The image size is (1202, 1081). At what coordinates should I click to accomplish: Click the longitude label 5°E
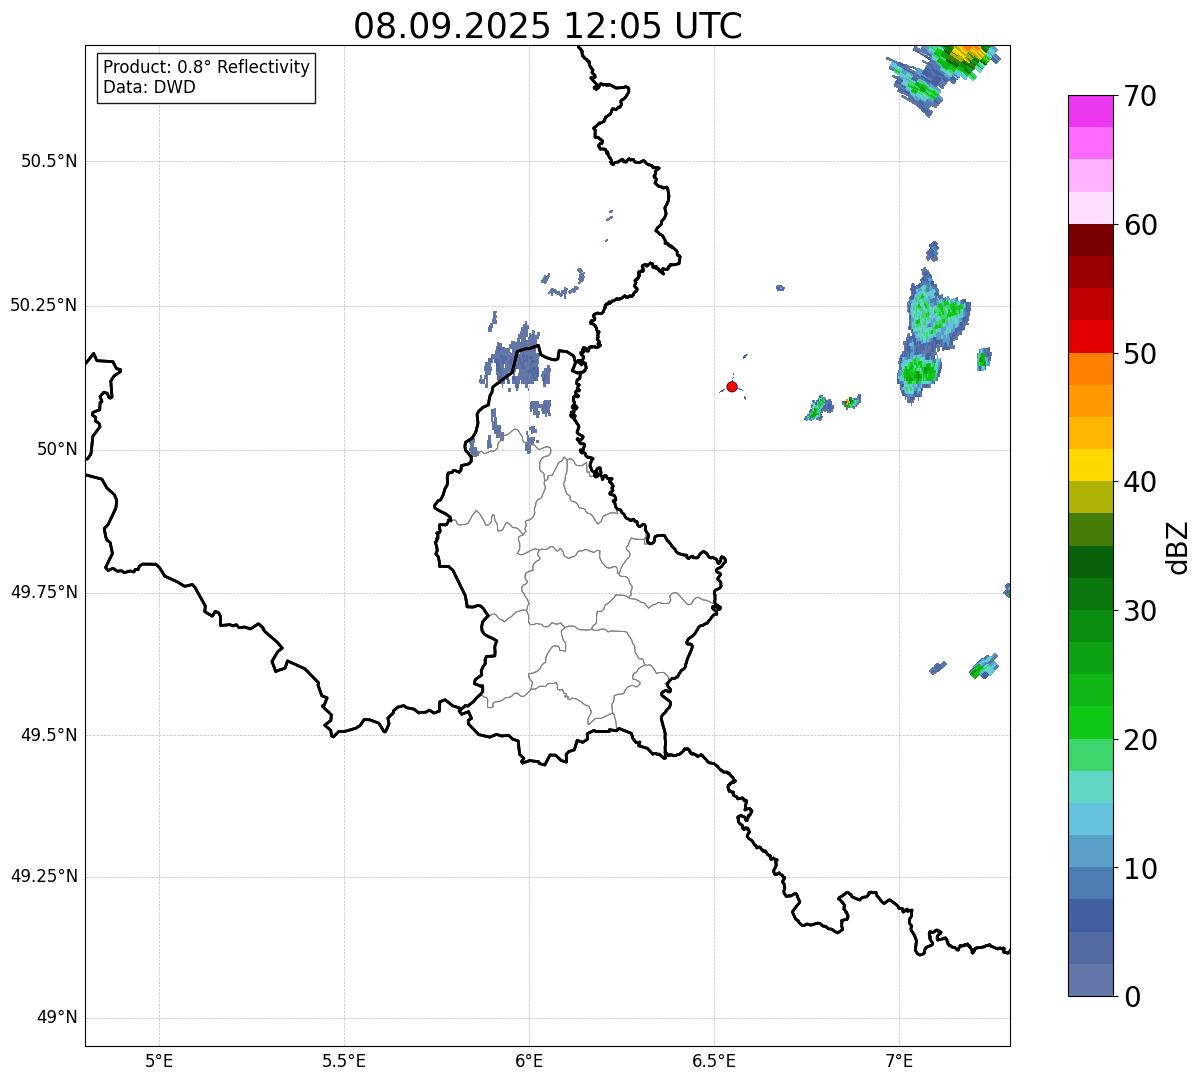click(x=159, y=1061)
